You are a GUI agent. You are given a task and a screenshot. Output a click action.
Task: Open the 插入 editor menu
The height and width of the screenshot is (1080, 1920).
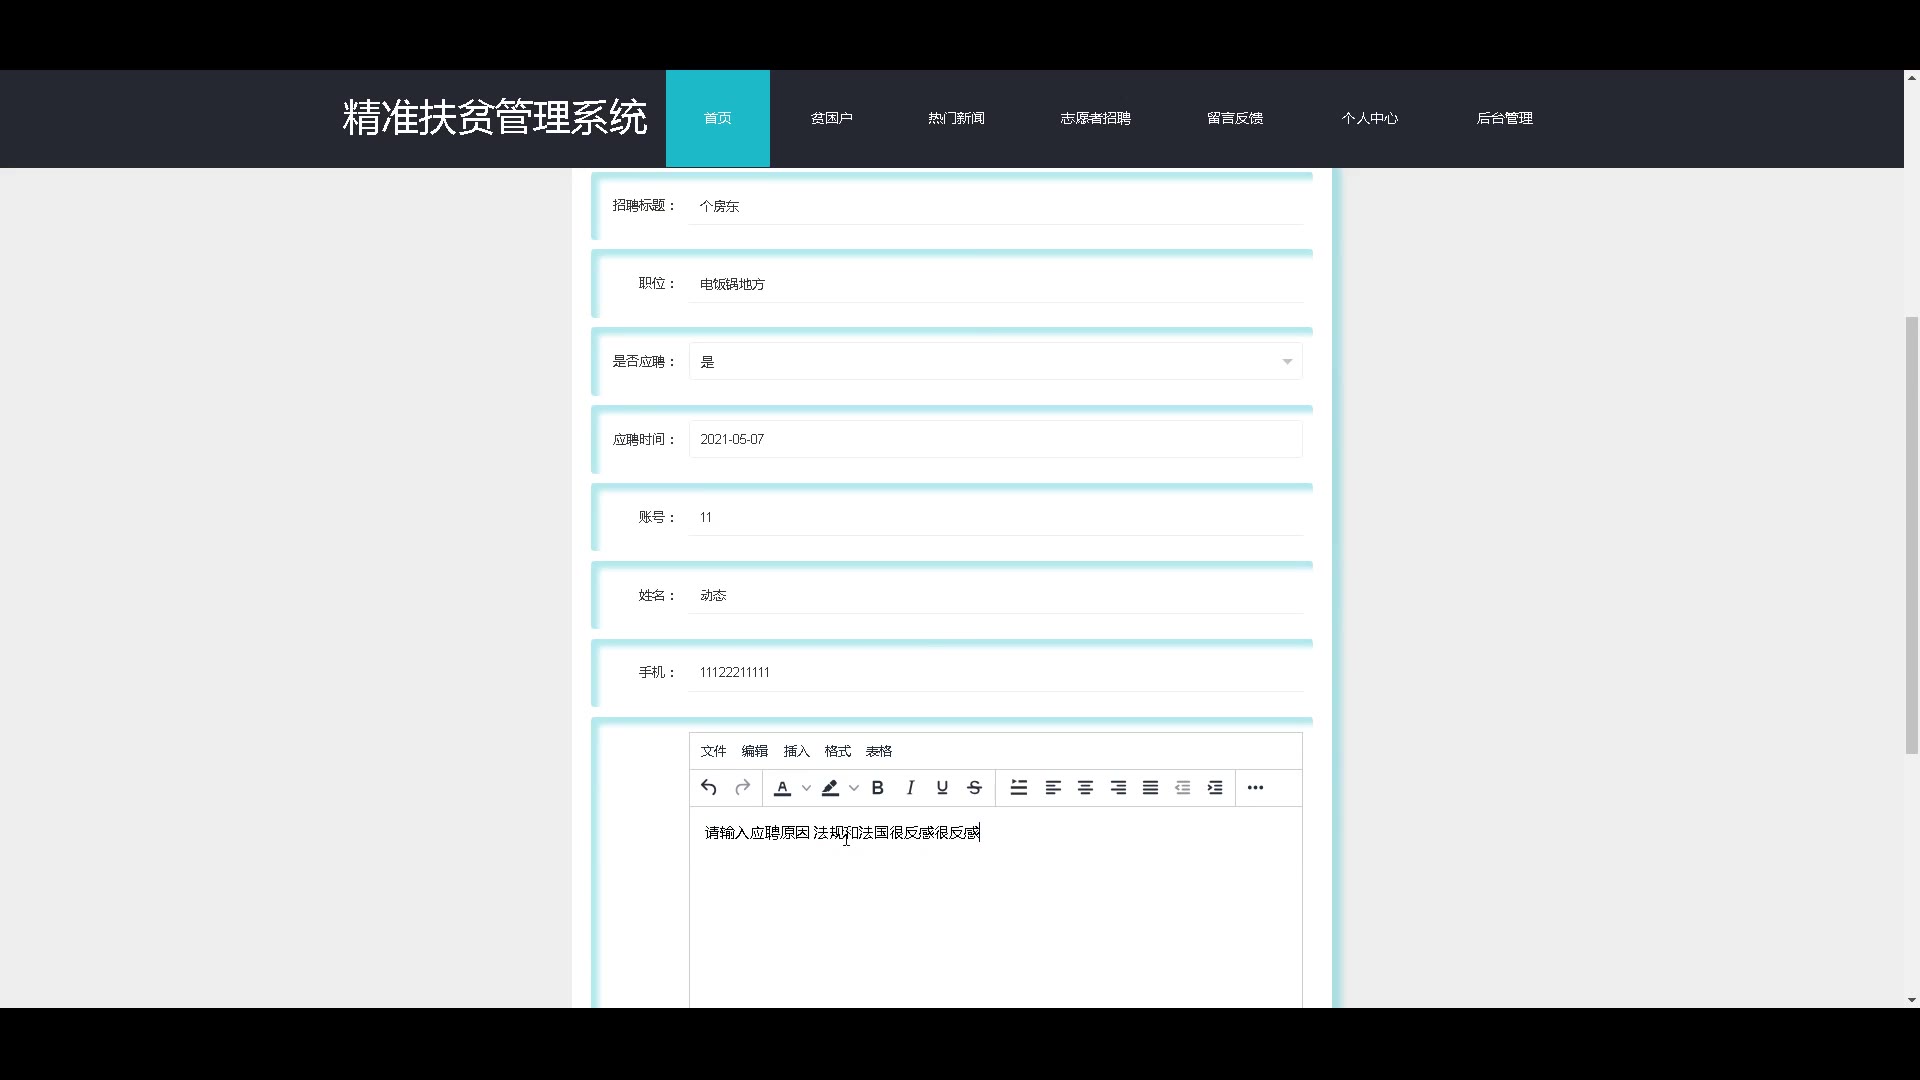796,751
